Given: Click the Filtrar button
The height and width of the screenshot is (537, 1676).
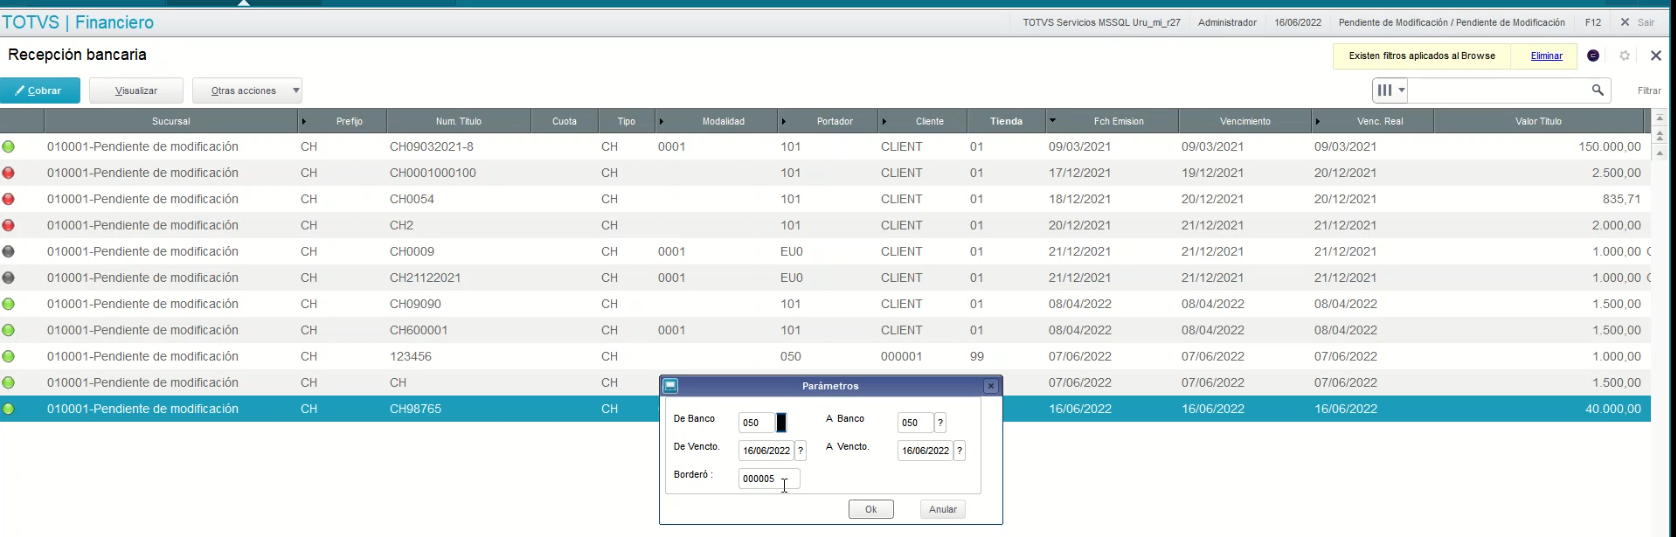Looking at the screenshot, I should (1649, 91).
